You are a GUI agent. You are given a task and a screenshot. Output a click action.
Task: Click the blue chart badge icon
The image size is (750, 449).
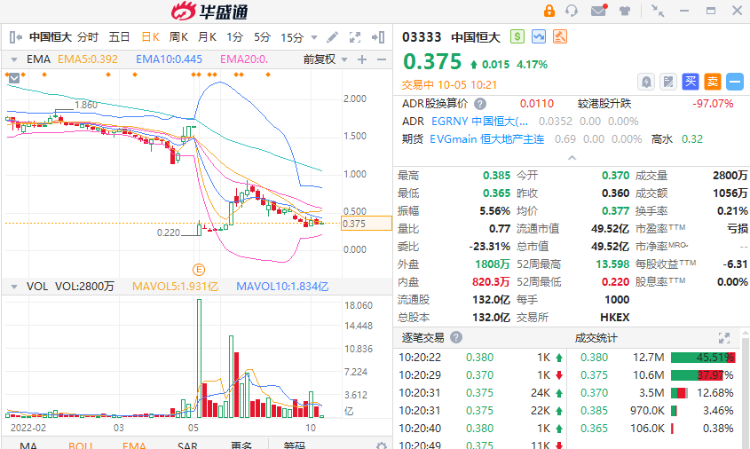tap(539, 36)
